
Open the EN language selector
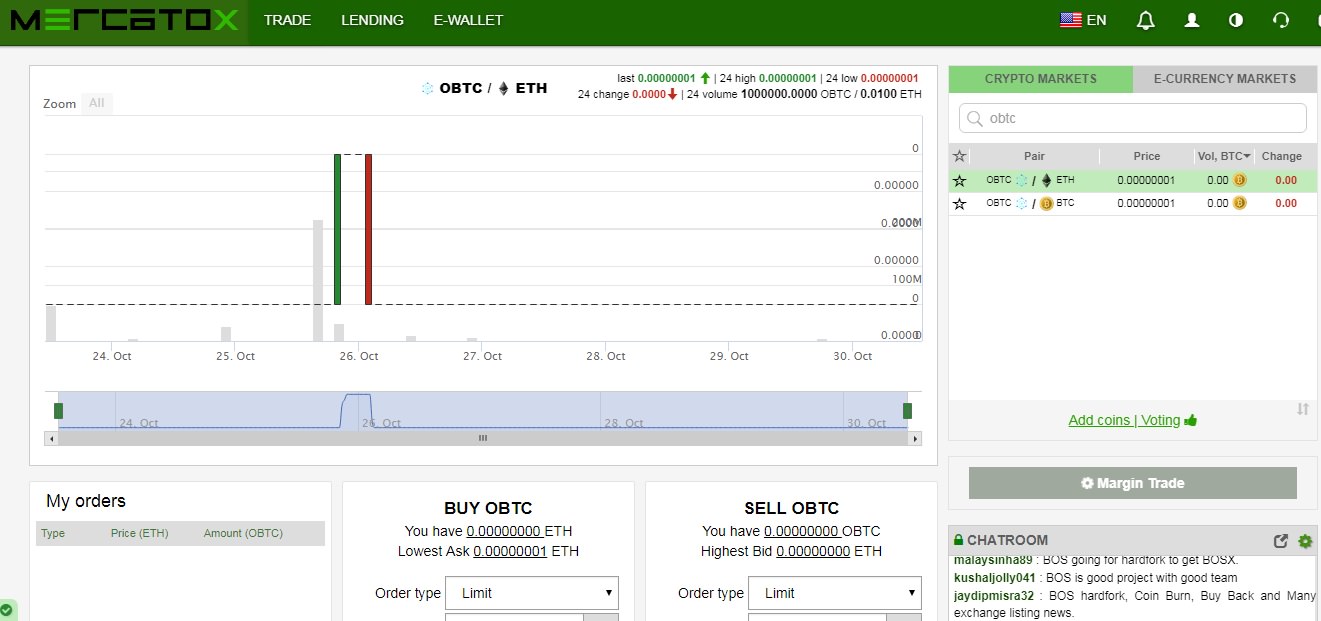click(x=1096, y=20)
